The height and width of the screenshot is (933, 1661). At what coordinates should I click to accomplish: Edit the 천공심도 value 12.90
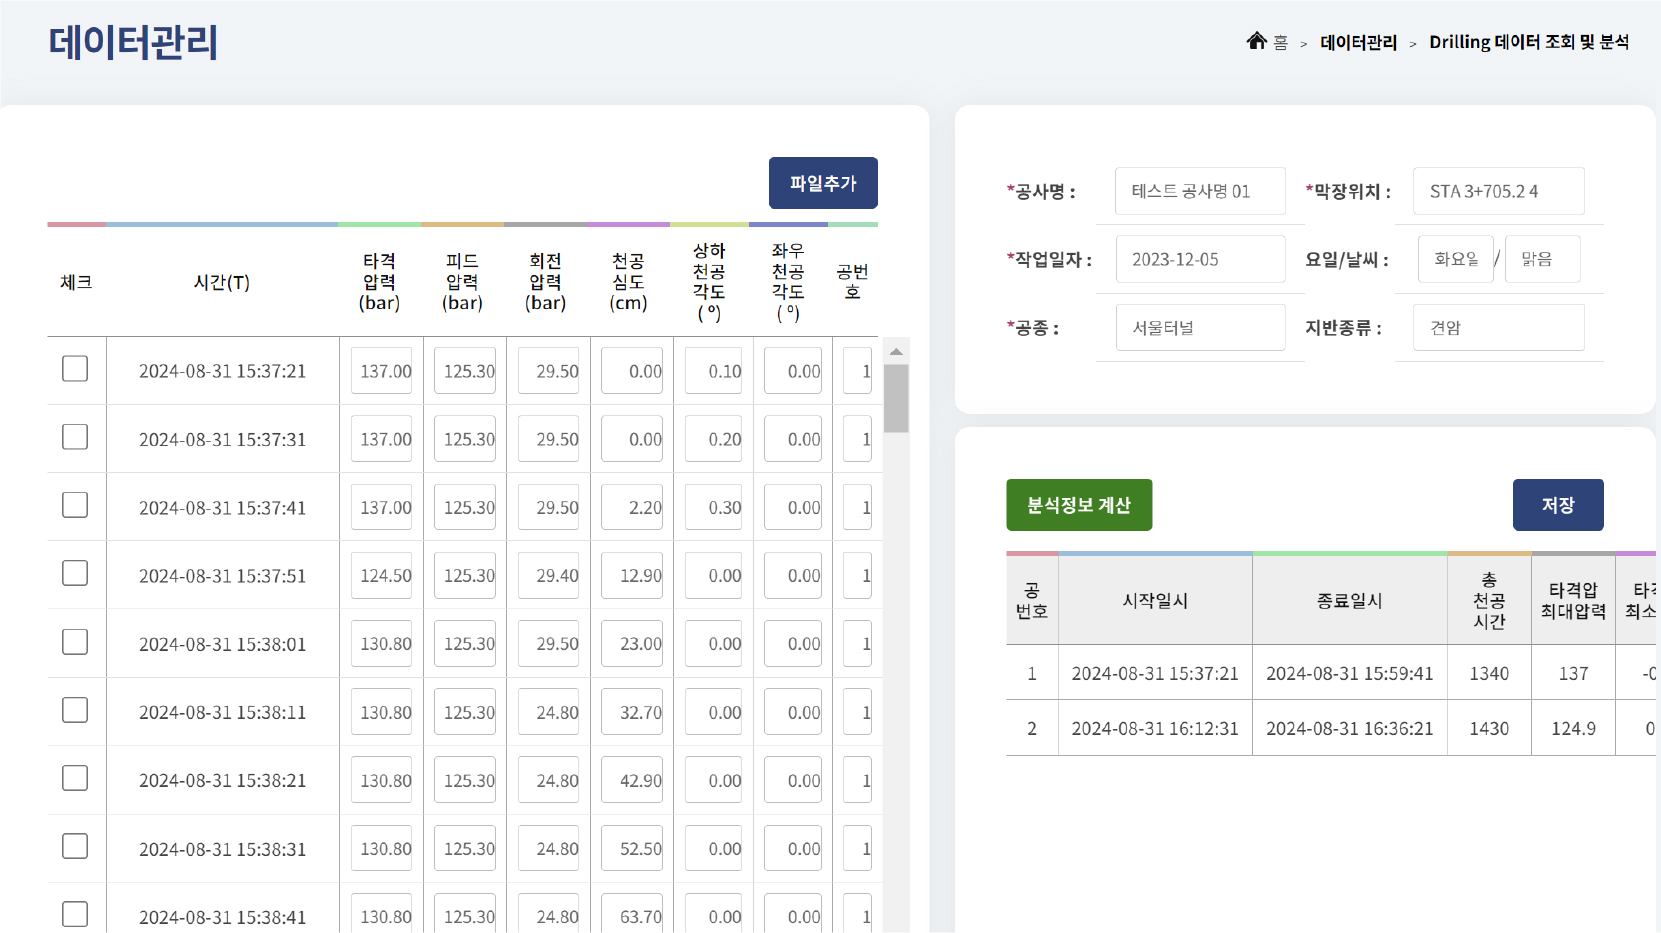pos(632,573)
